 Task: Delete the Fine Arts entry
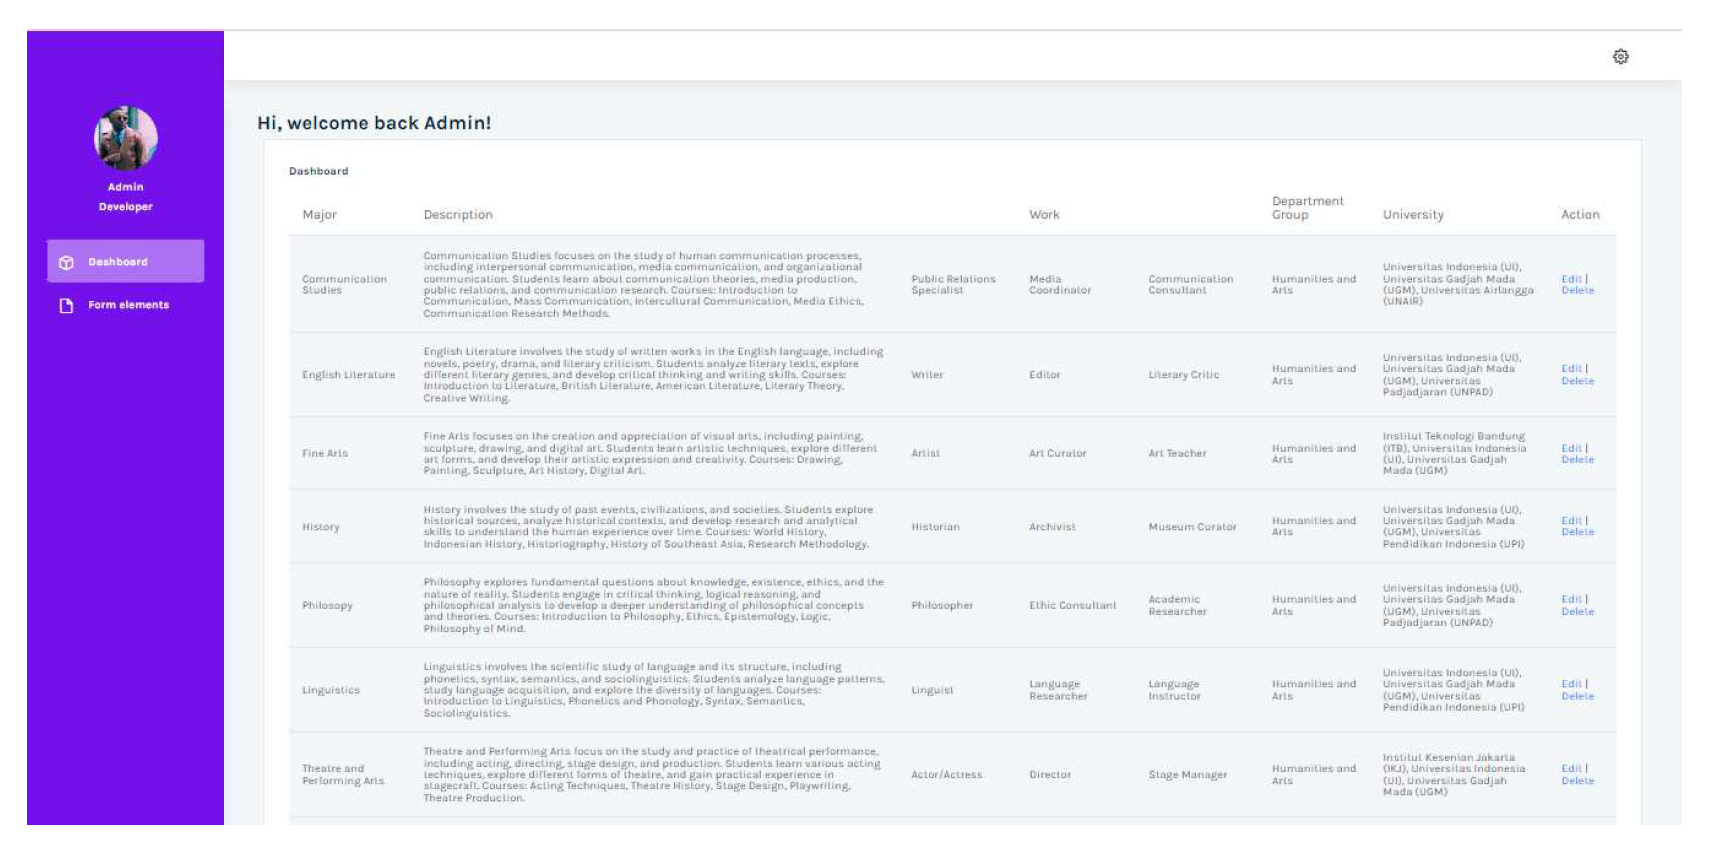1577,460
